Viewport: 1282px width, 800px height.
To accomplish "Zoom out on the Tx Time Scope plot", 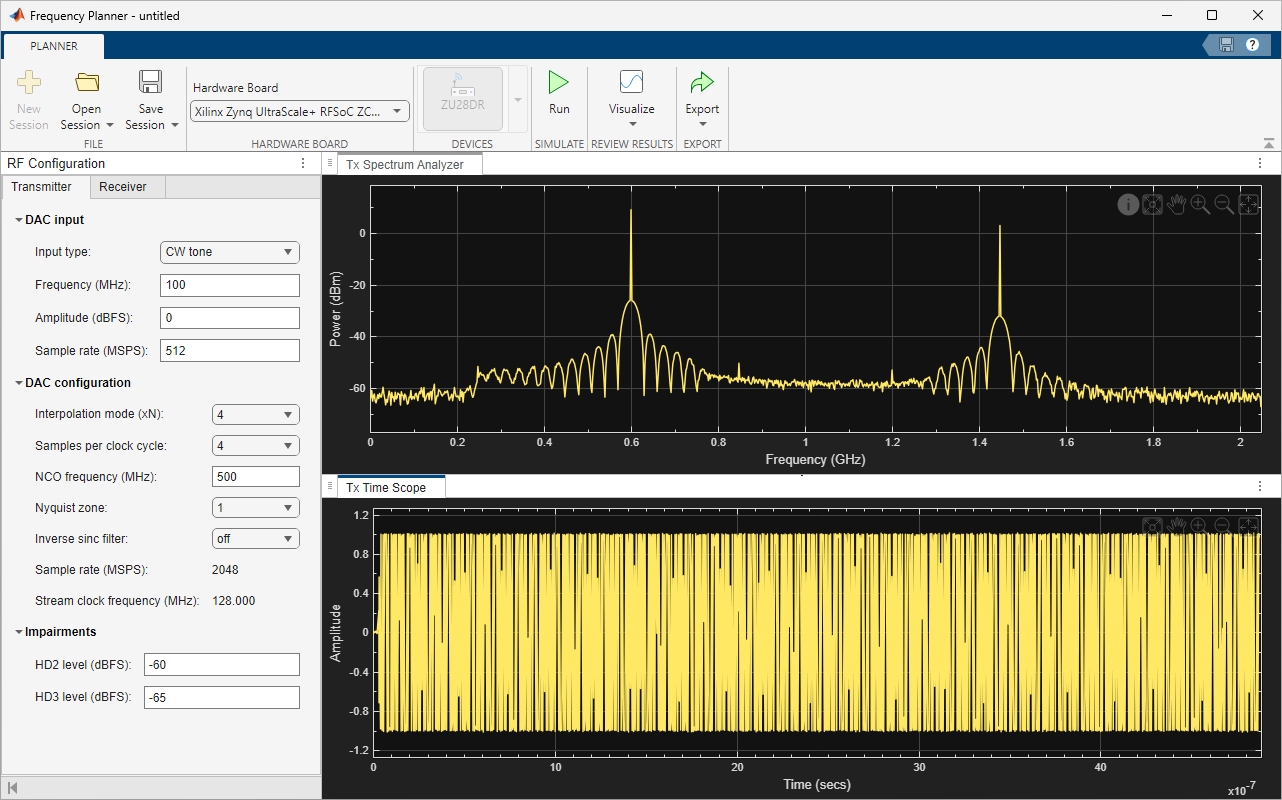I will point(1221,527).
